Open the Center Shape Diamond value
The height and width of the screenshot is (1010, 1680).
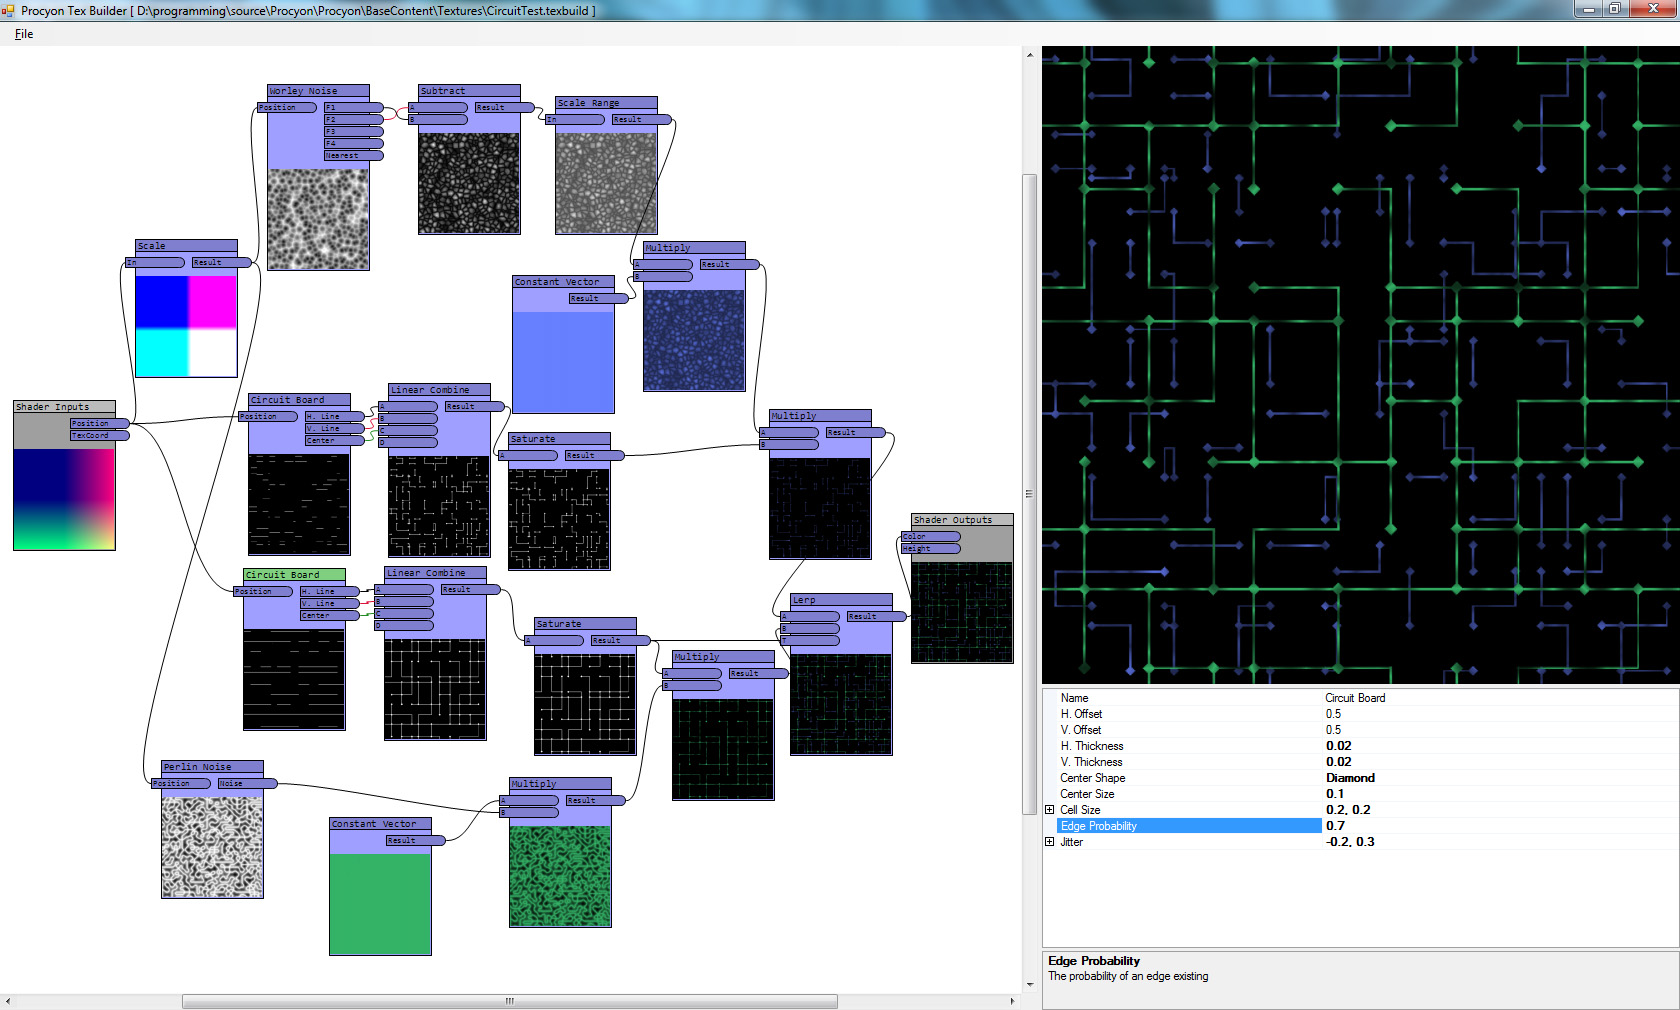coord(1349,778)
